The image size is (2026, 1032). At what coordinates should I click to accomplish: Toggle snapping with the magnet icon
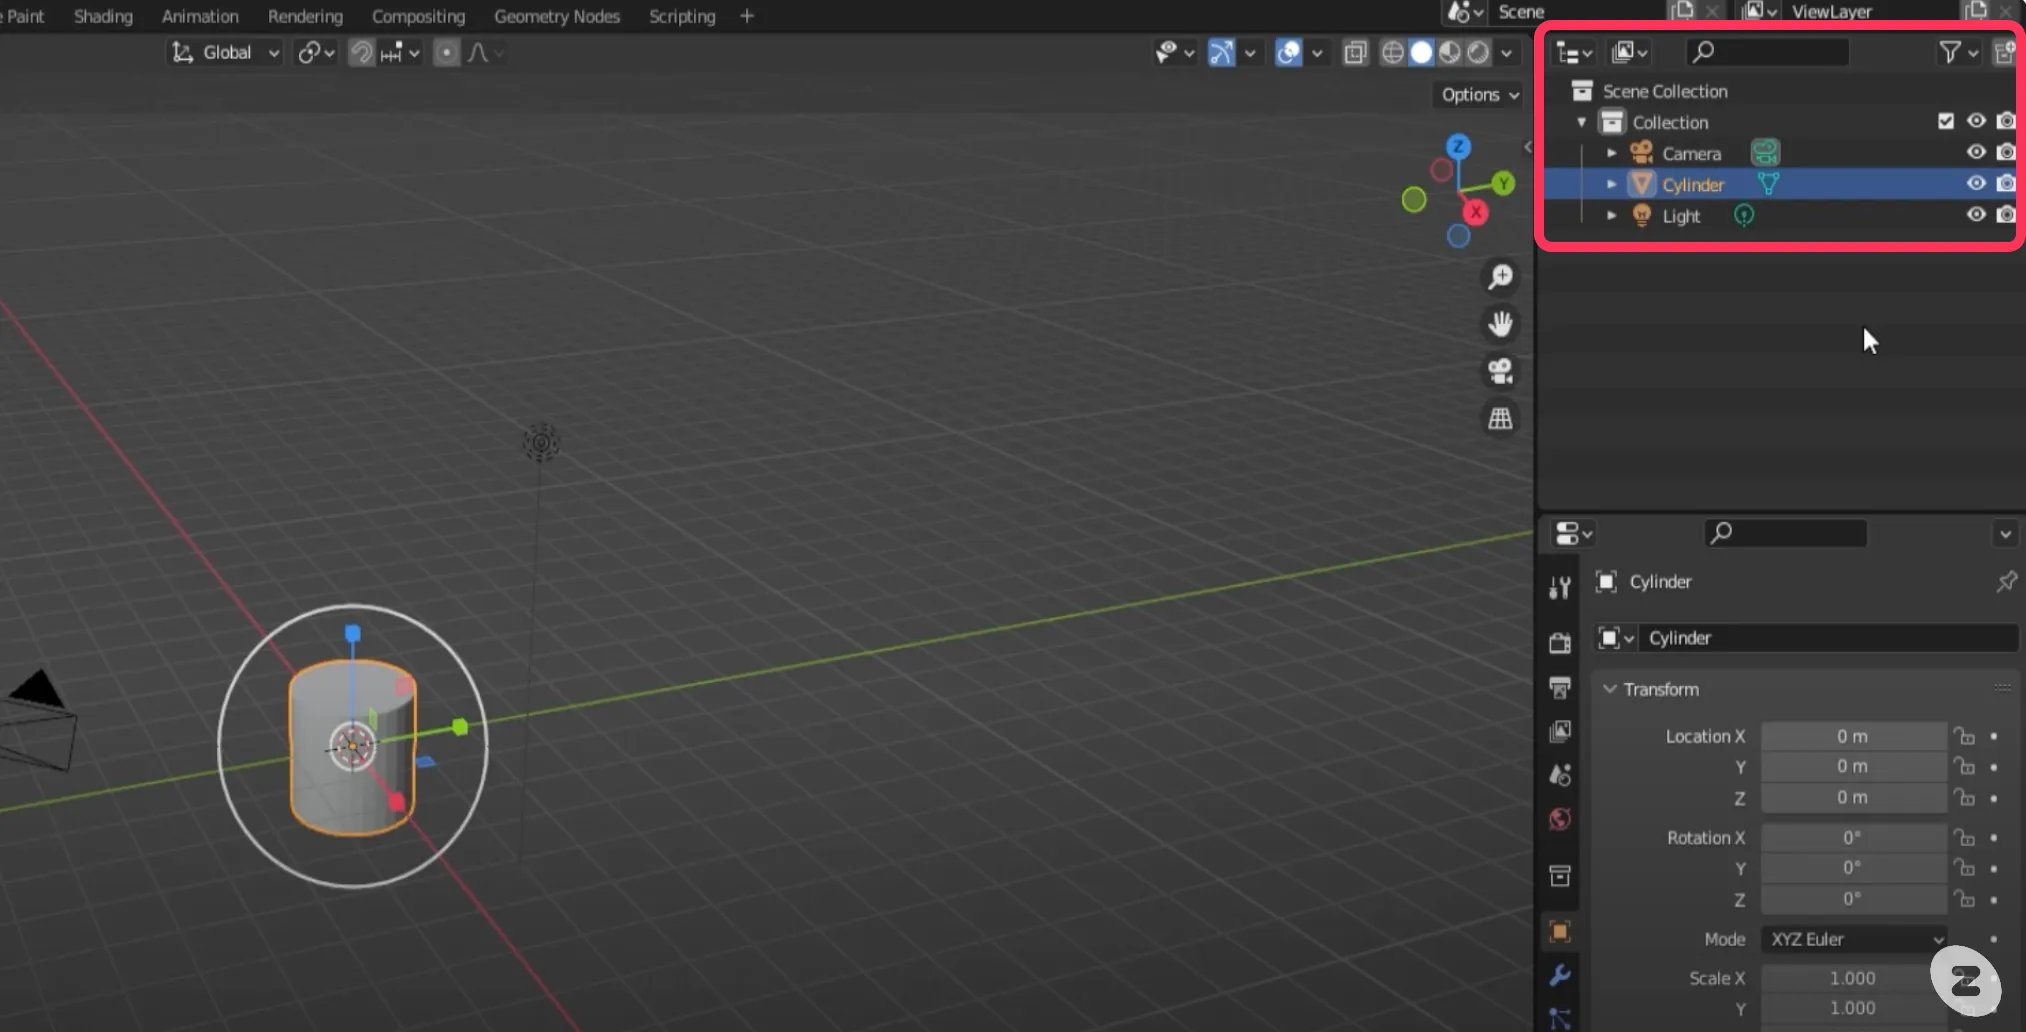pyautogui.click(x=361, y=52)
